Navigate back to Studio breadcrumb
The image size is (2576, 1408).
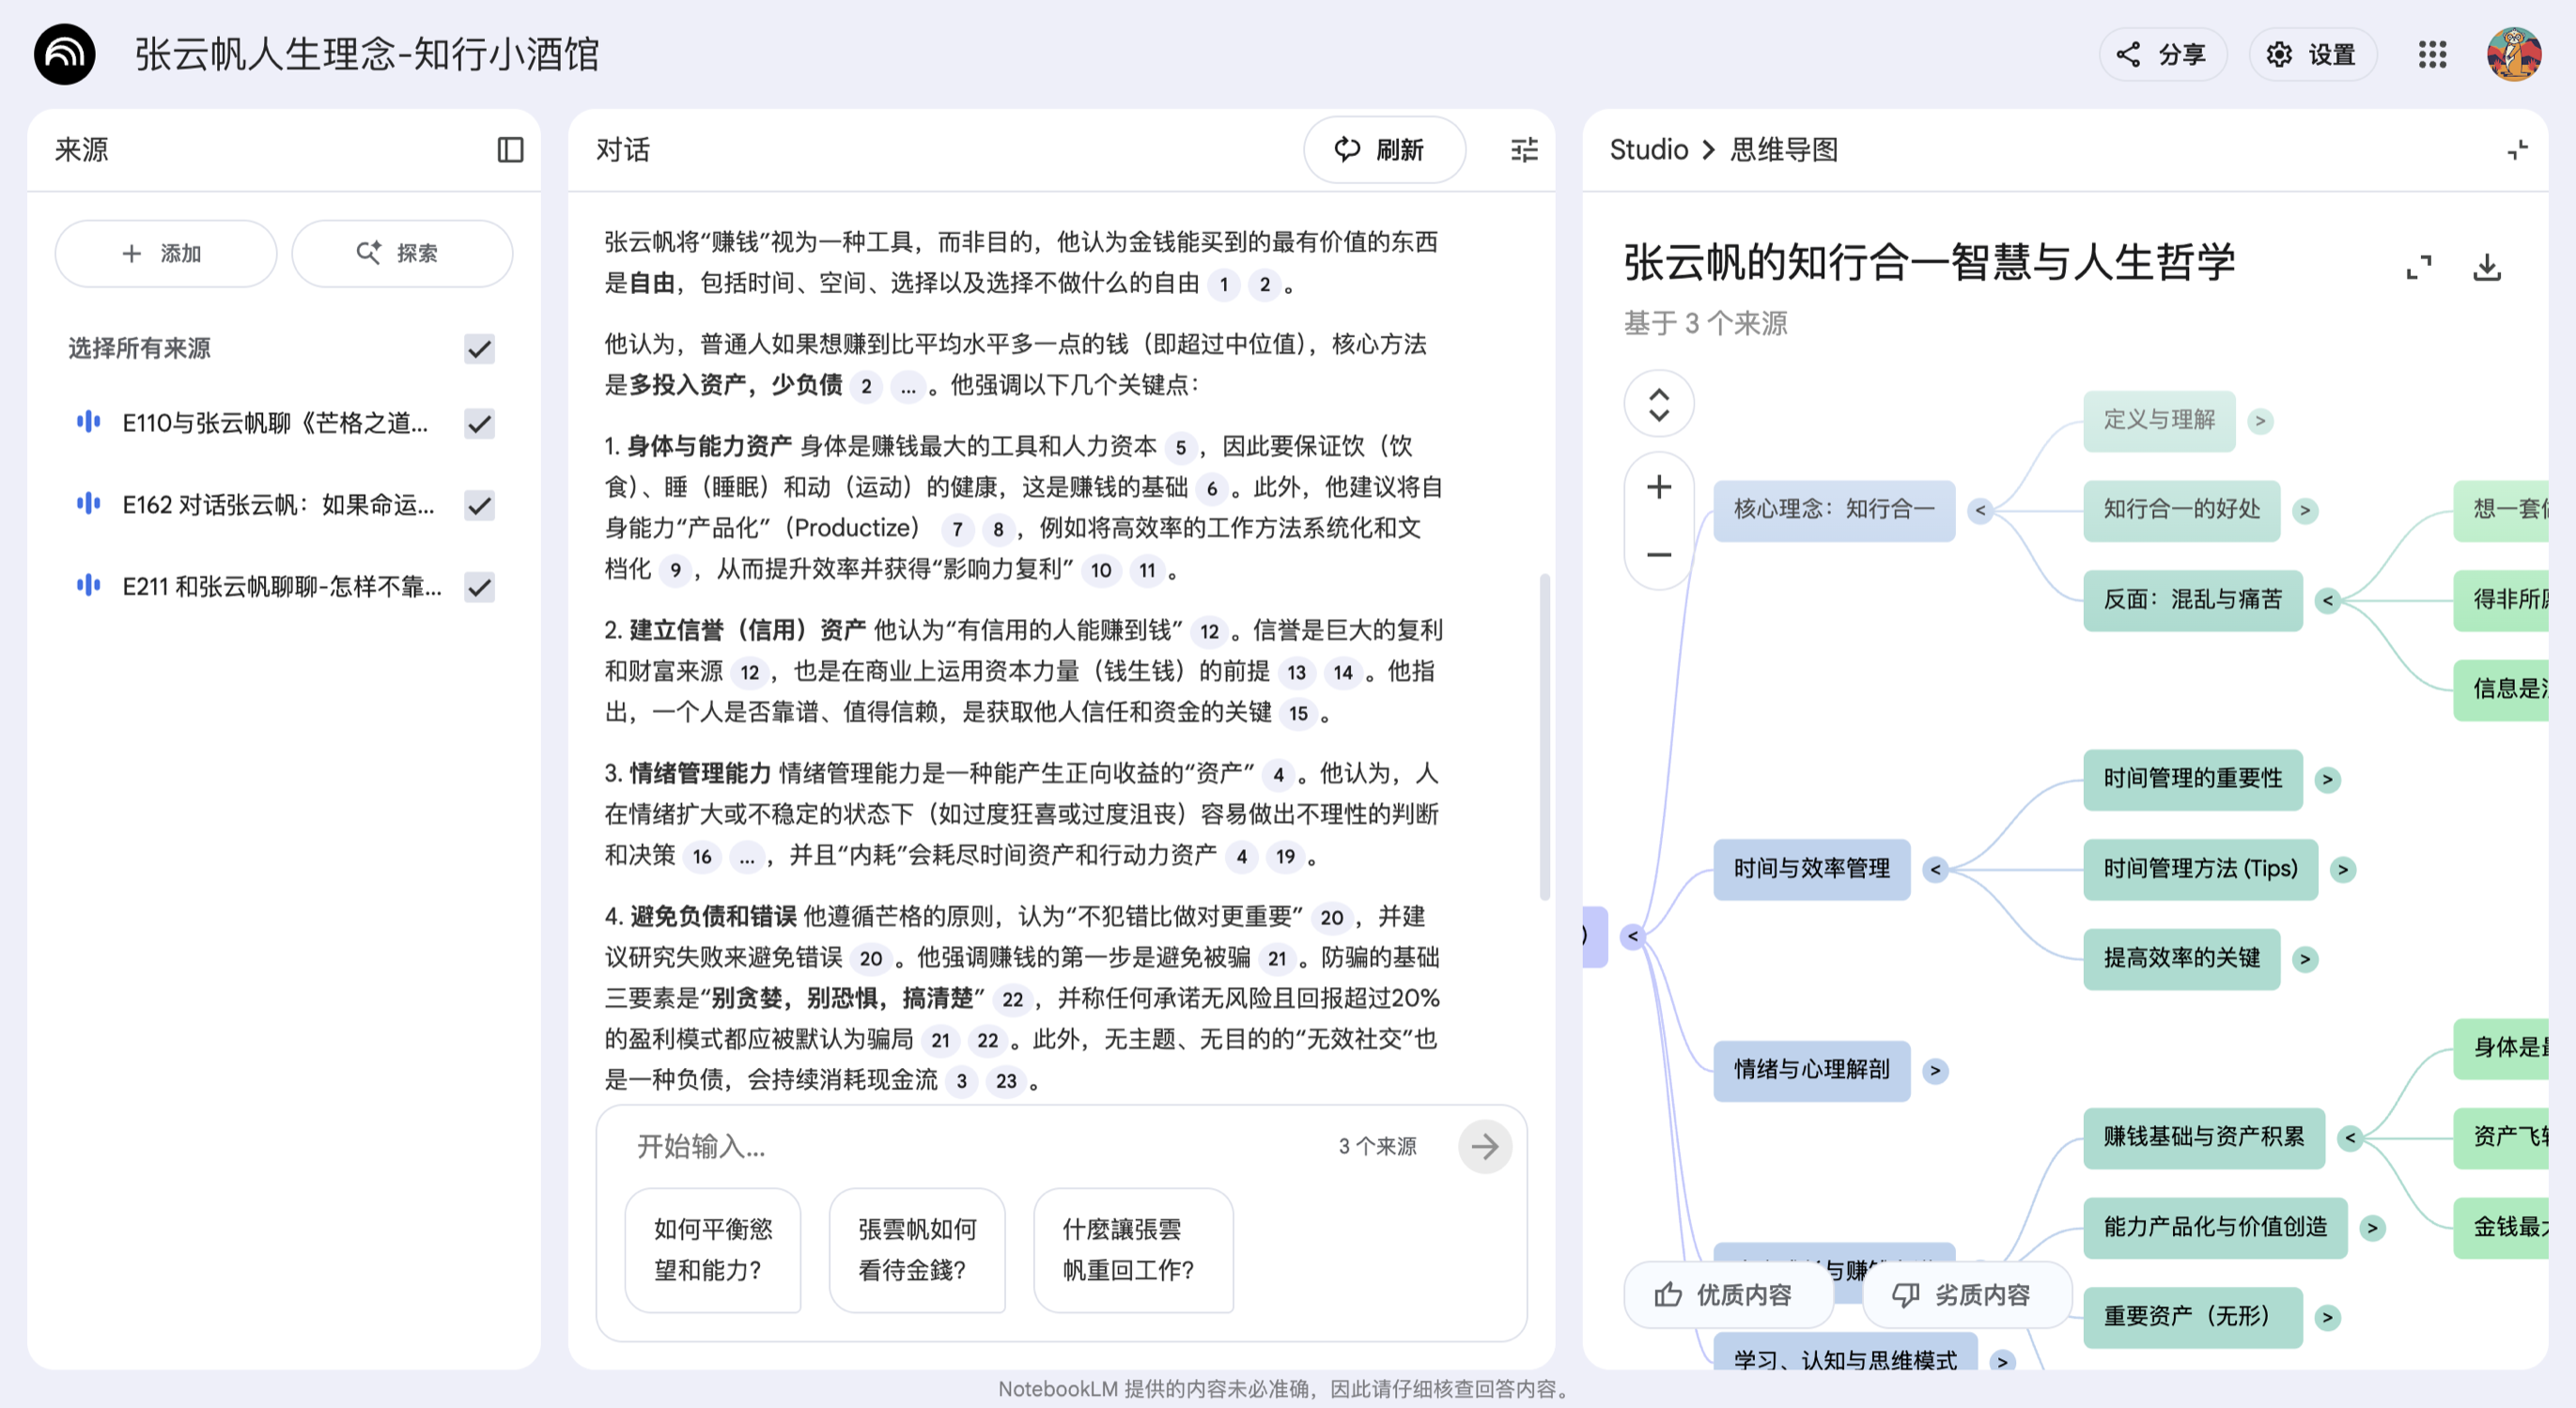click(x=1648, y=150)
